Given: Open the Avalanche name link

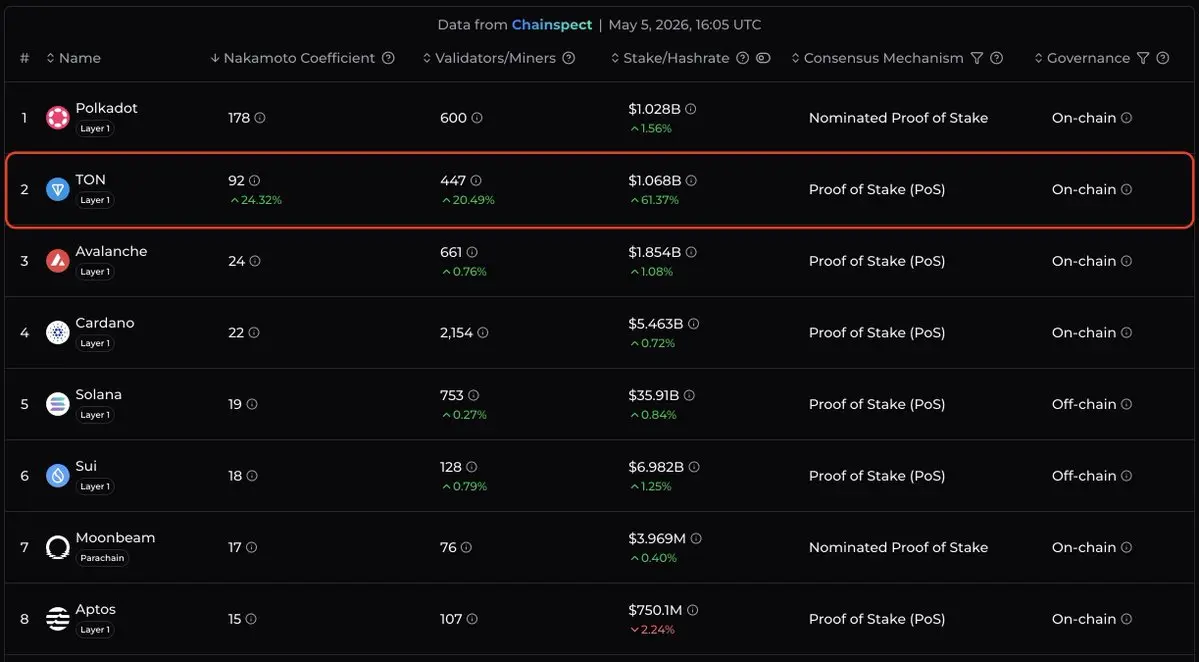Looking at the screenshot, I should coord(111,251).
